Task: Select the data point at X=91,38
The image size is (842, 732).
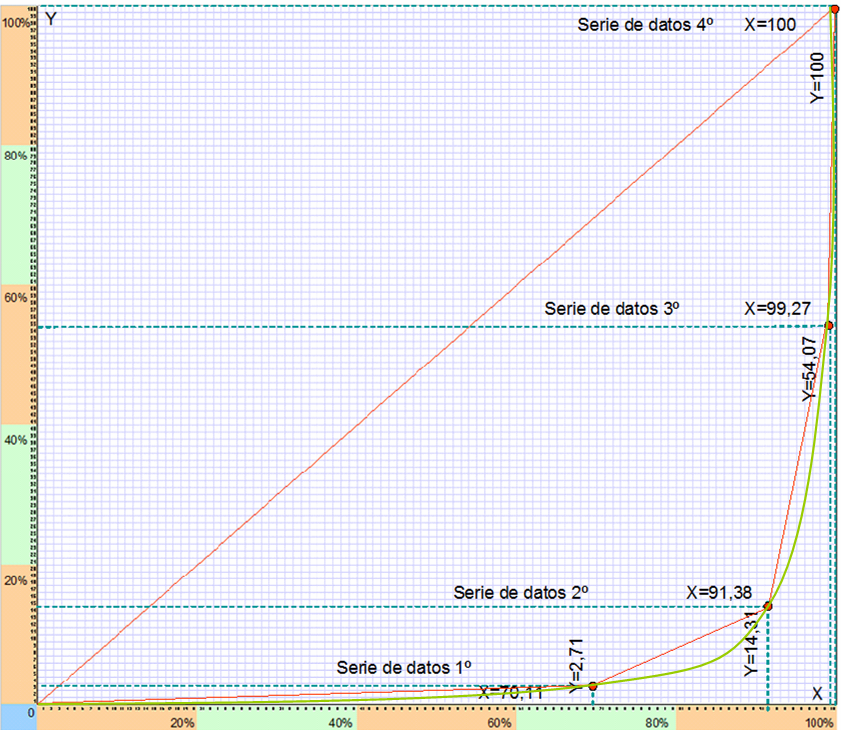Action: tap(768, 606)
